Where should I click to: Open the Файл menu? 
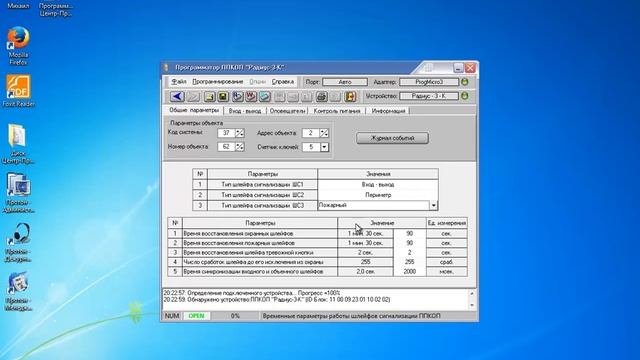coord(179,82)
